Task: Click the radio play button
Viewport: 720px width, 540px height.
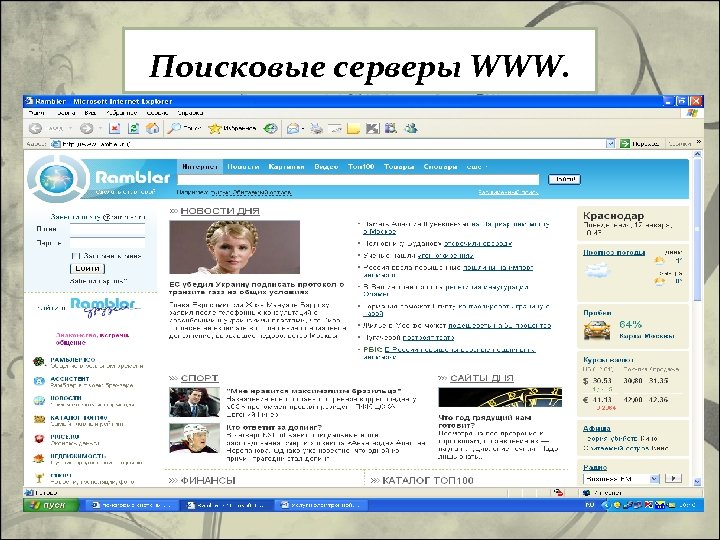Action: [x=673, y=478]
